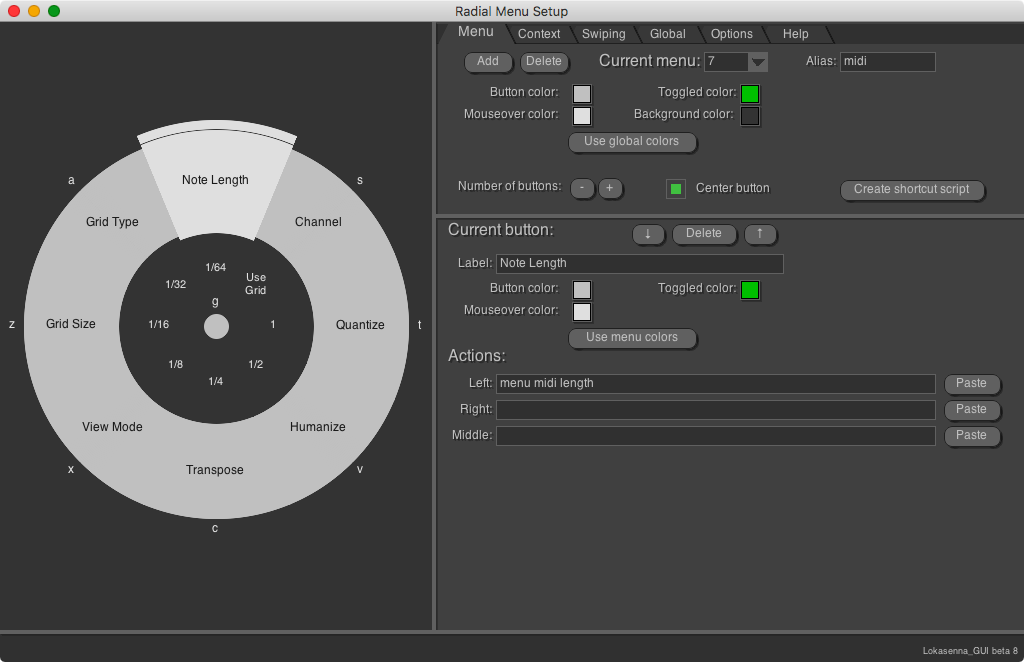1024x662 pixels.
Task: Click the Transpose wedge
Action: [214, 469]
